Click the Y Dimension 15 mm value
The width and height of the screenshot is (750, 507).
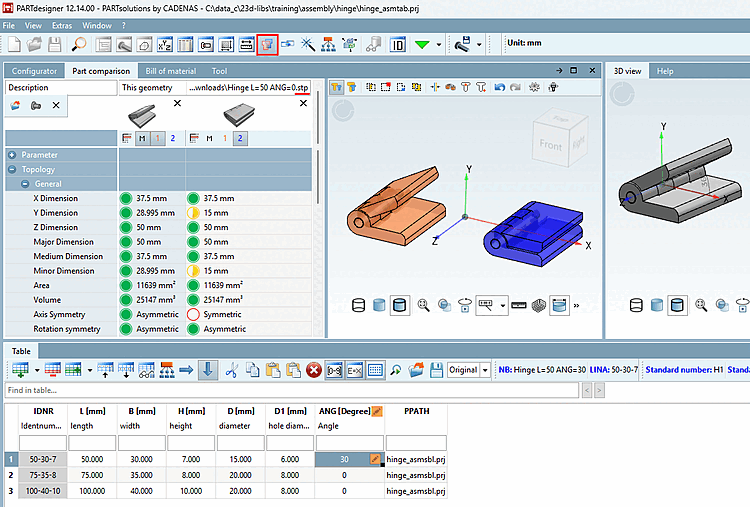pyautogui.click(x=216, y=213)
